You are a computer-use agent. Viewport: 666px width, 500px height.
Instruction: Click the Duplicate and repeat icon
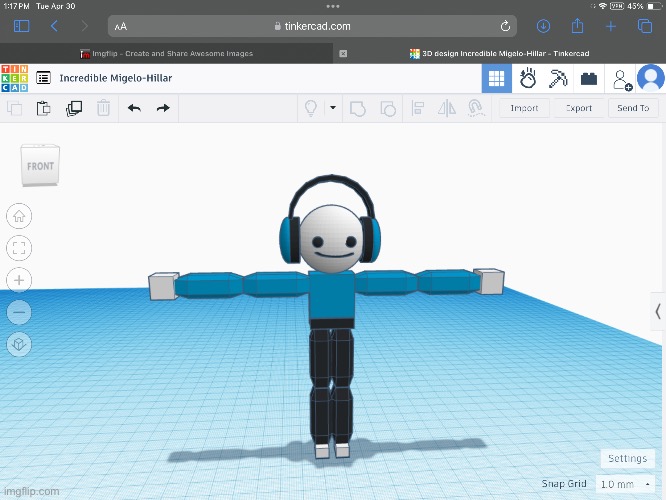coord(74,108)
